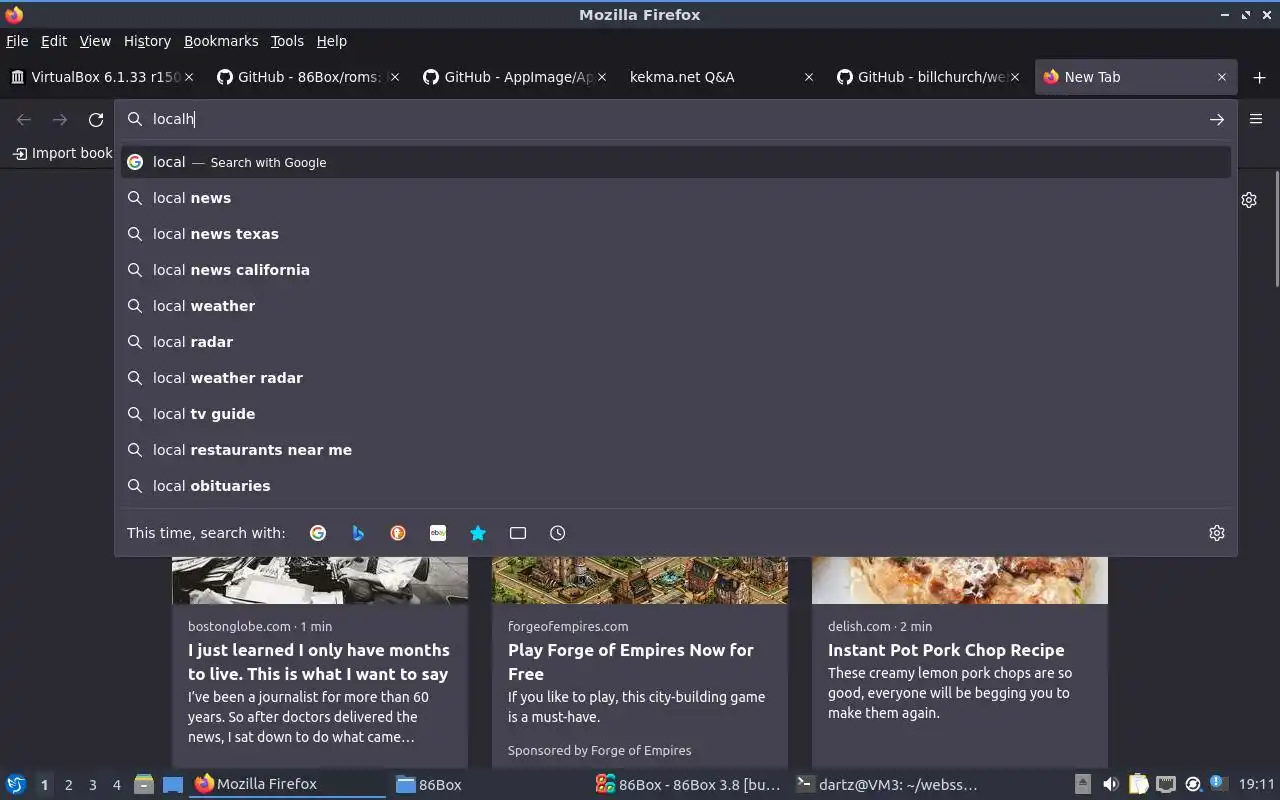
Task: Open the volume control in the system tray
Action: point(1110,784)
